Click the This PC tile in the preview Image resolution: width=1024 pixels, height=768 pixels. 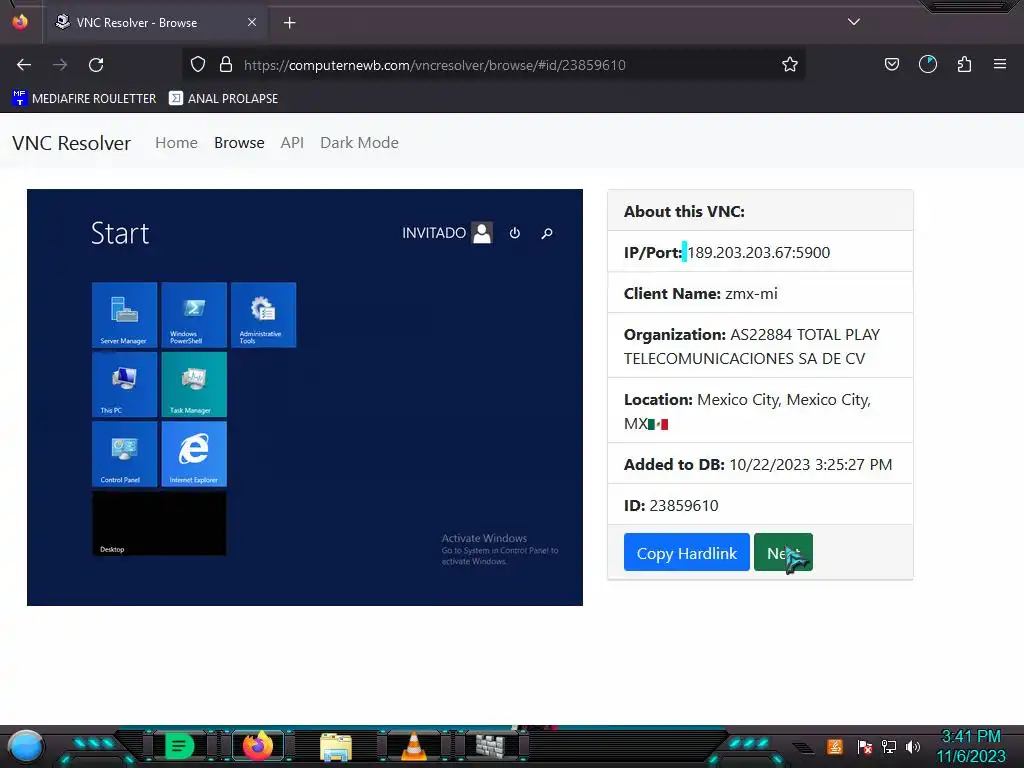click(124, 385)
